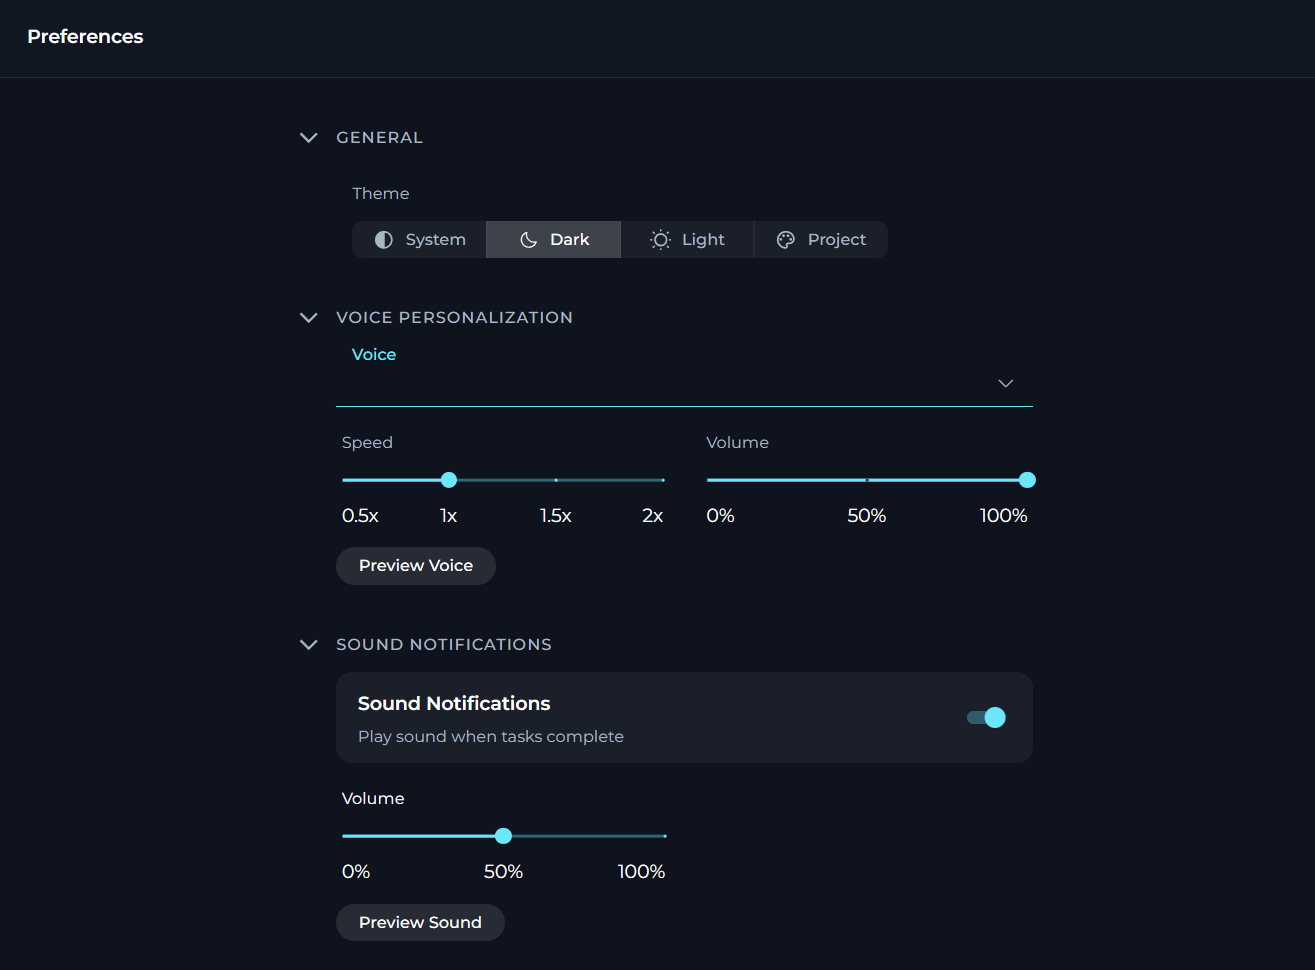Viewport: 1315px width, 970px height.
Task: Click the 2x speed label
Action: click(653, 516)
